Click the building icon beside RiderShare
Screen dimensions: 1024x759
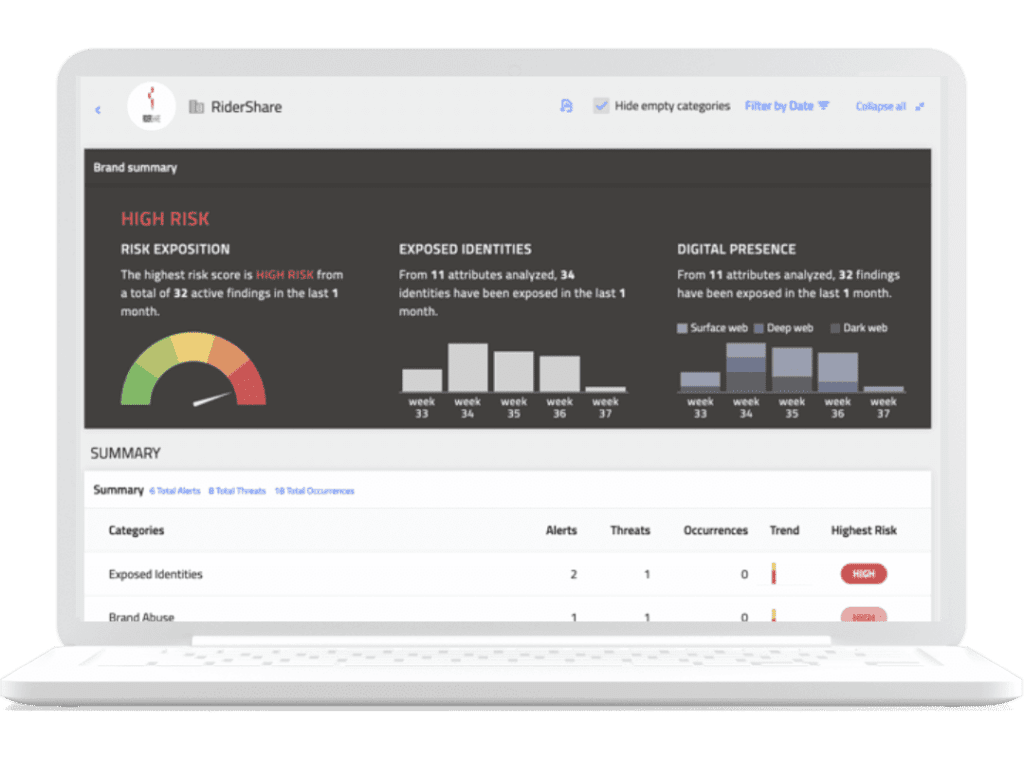pyautogui.click(x=196, y=106)
